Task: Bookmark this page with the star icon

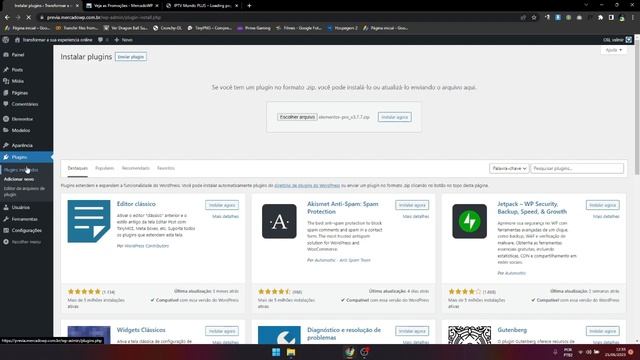Action: point(534,18)
